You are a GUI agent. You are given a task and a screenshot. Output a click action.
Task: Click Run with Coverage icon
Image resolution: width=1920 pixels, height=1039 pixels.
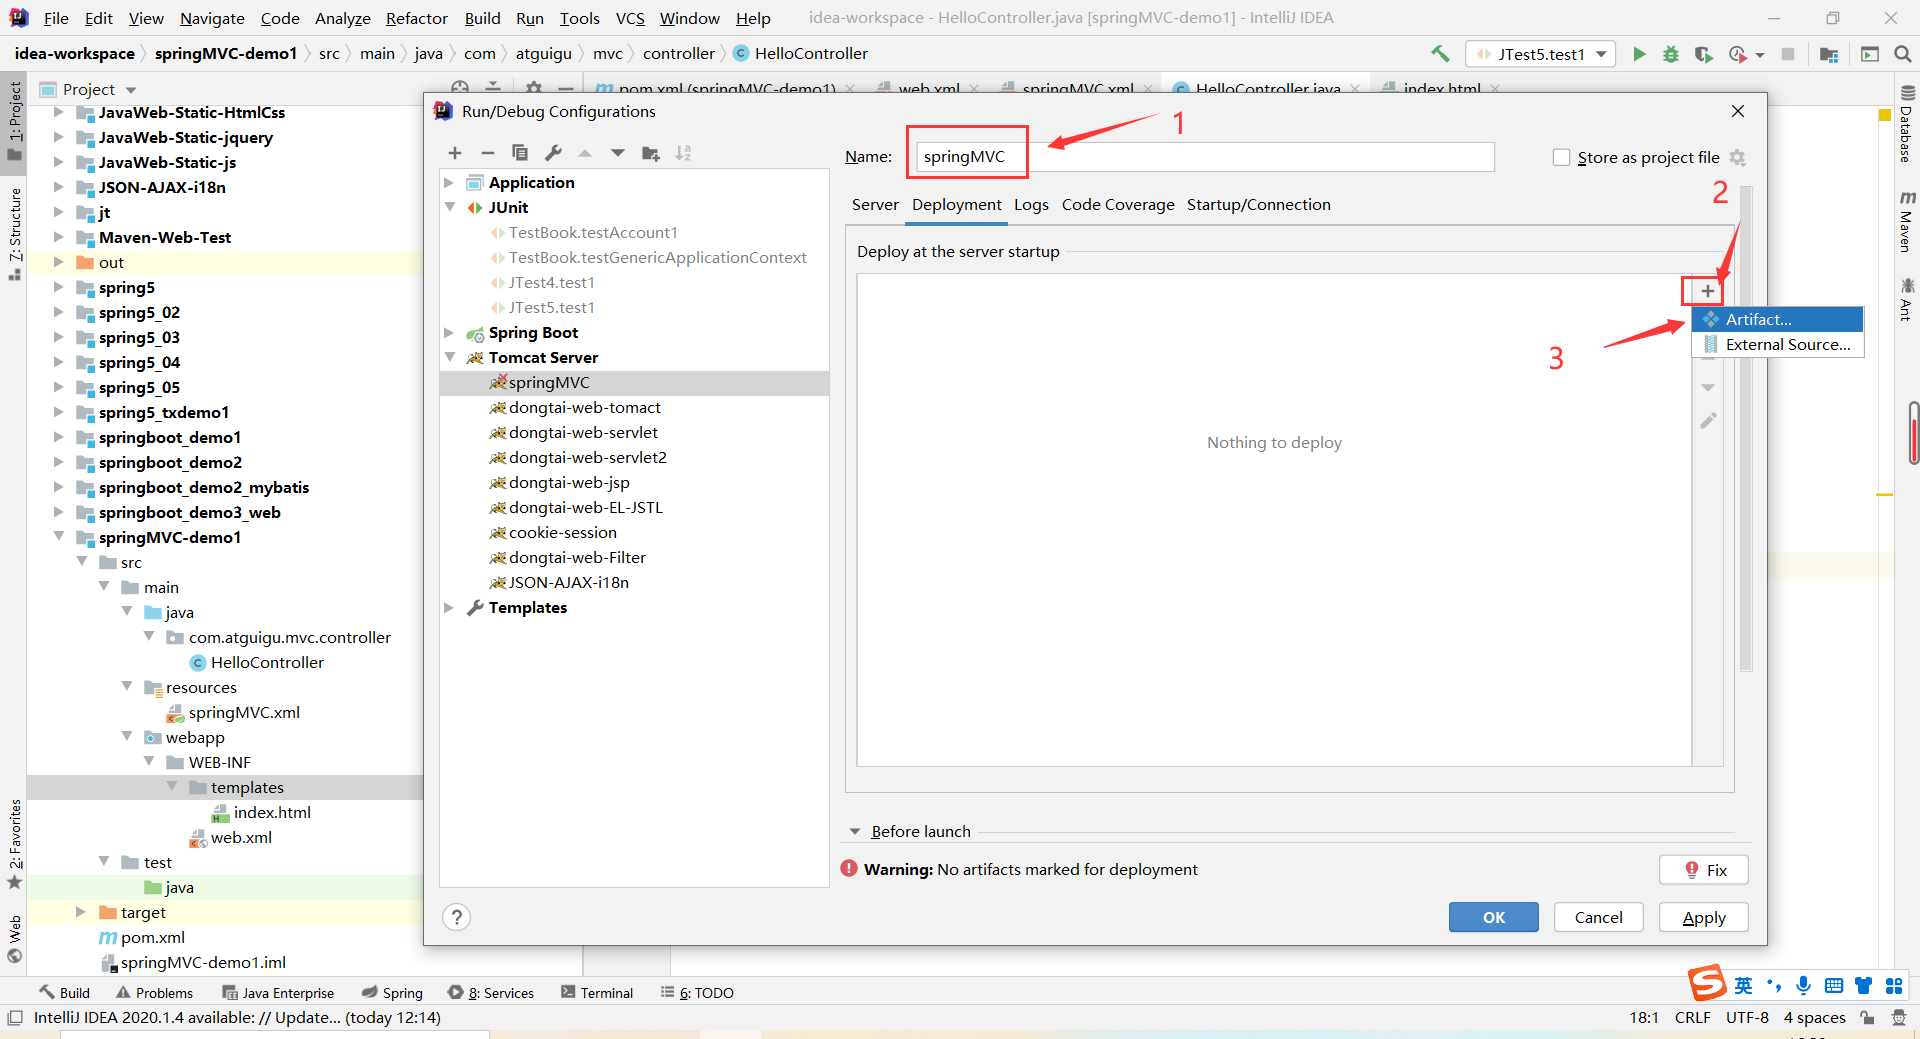[1704, 54]
